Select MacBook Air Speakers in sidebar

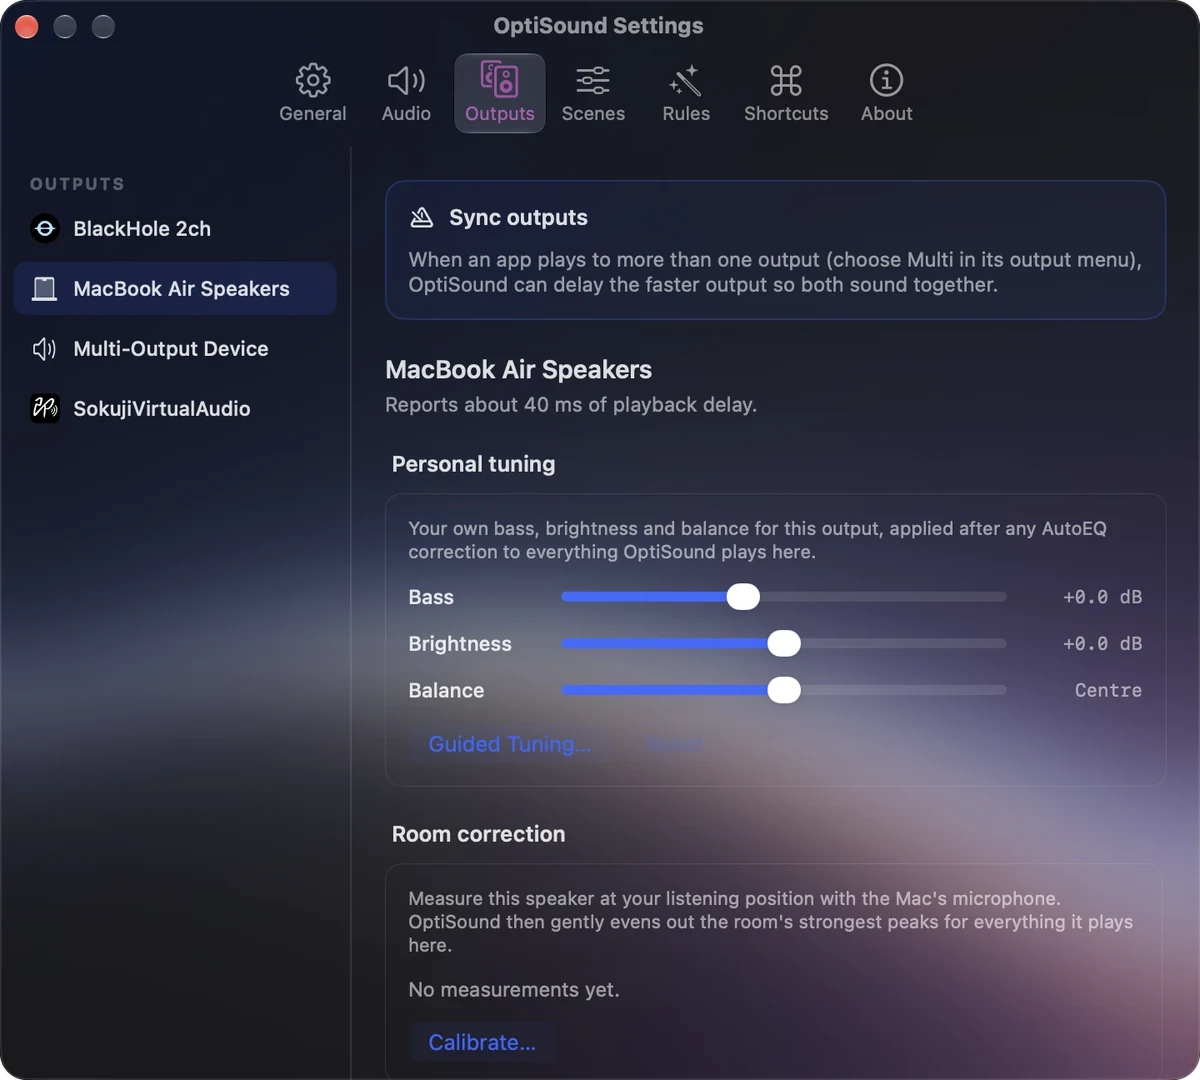tap(175, 289)
